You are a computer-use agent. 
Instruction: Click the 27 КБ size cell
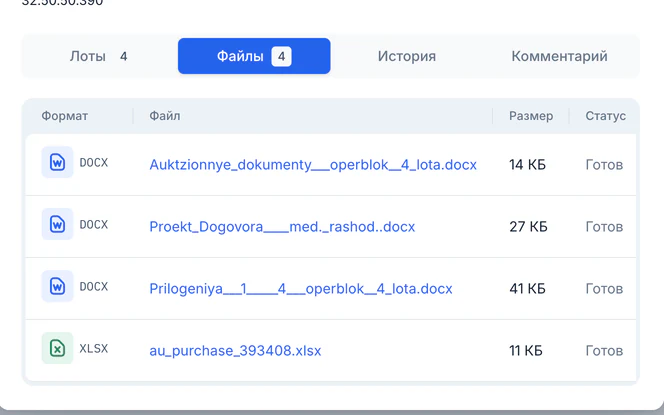click(x=528, y=227)
